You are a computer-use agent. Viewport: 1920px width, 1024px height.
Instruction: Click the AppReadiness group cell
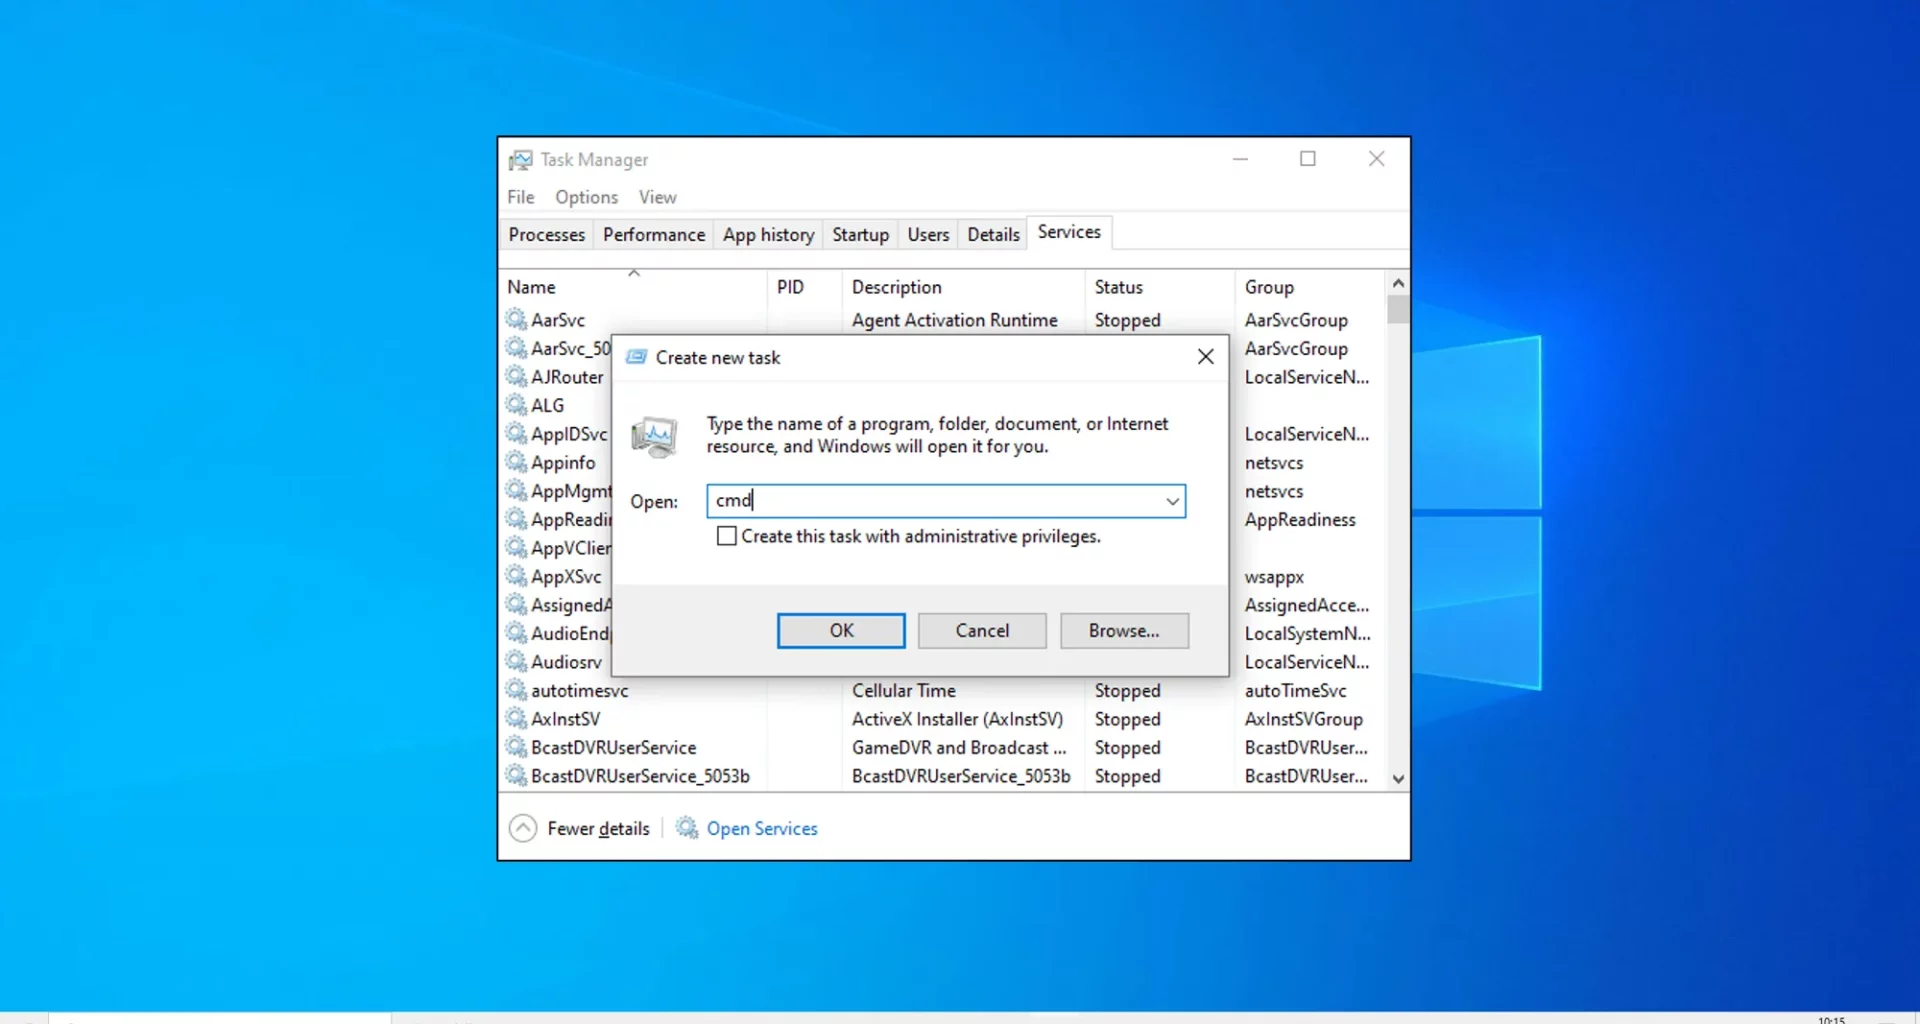(x=1300, y=520)
